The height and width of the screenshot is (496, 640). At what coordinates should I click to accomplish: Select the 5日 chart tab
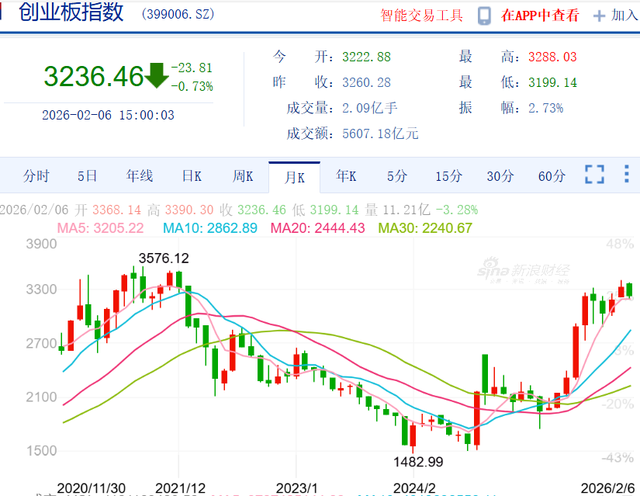[87, 176]
